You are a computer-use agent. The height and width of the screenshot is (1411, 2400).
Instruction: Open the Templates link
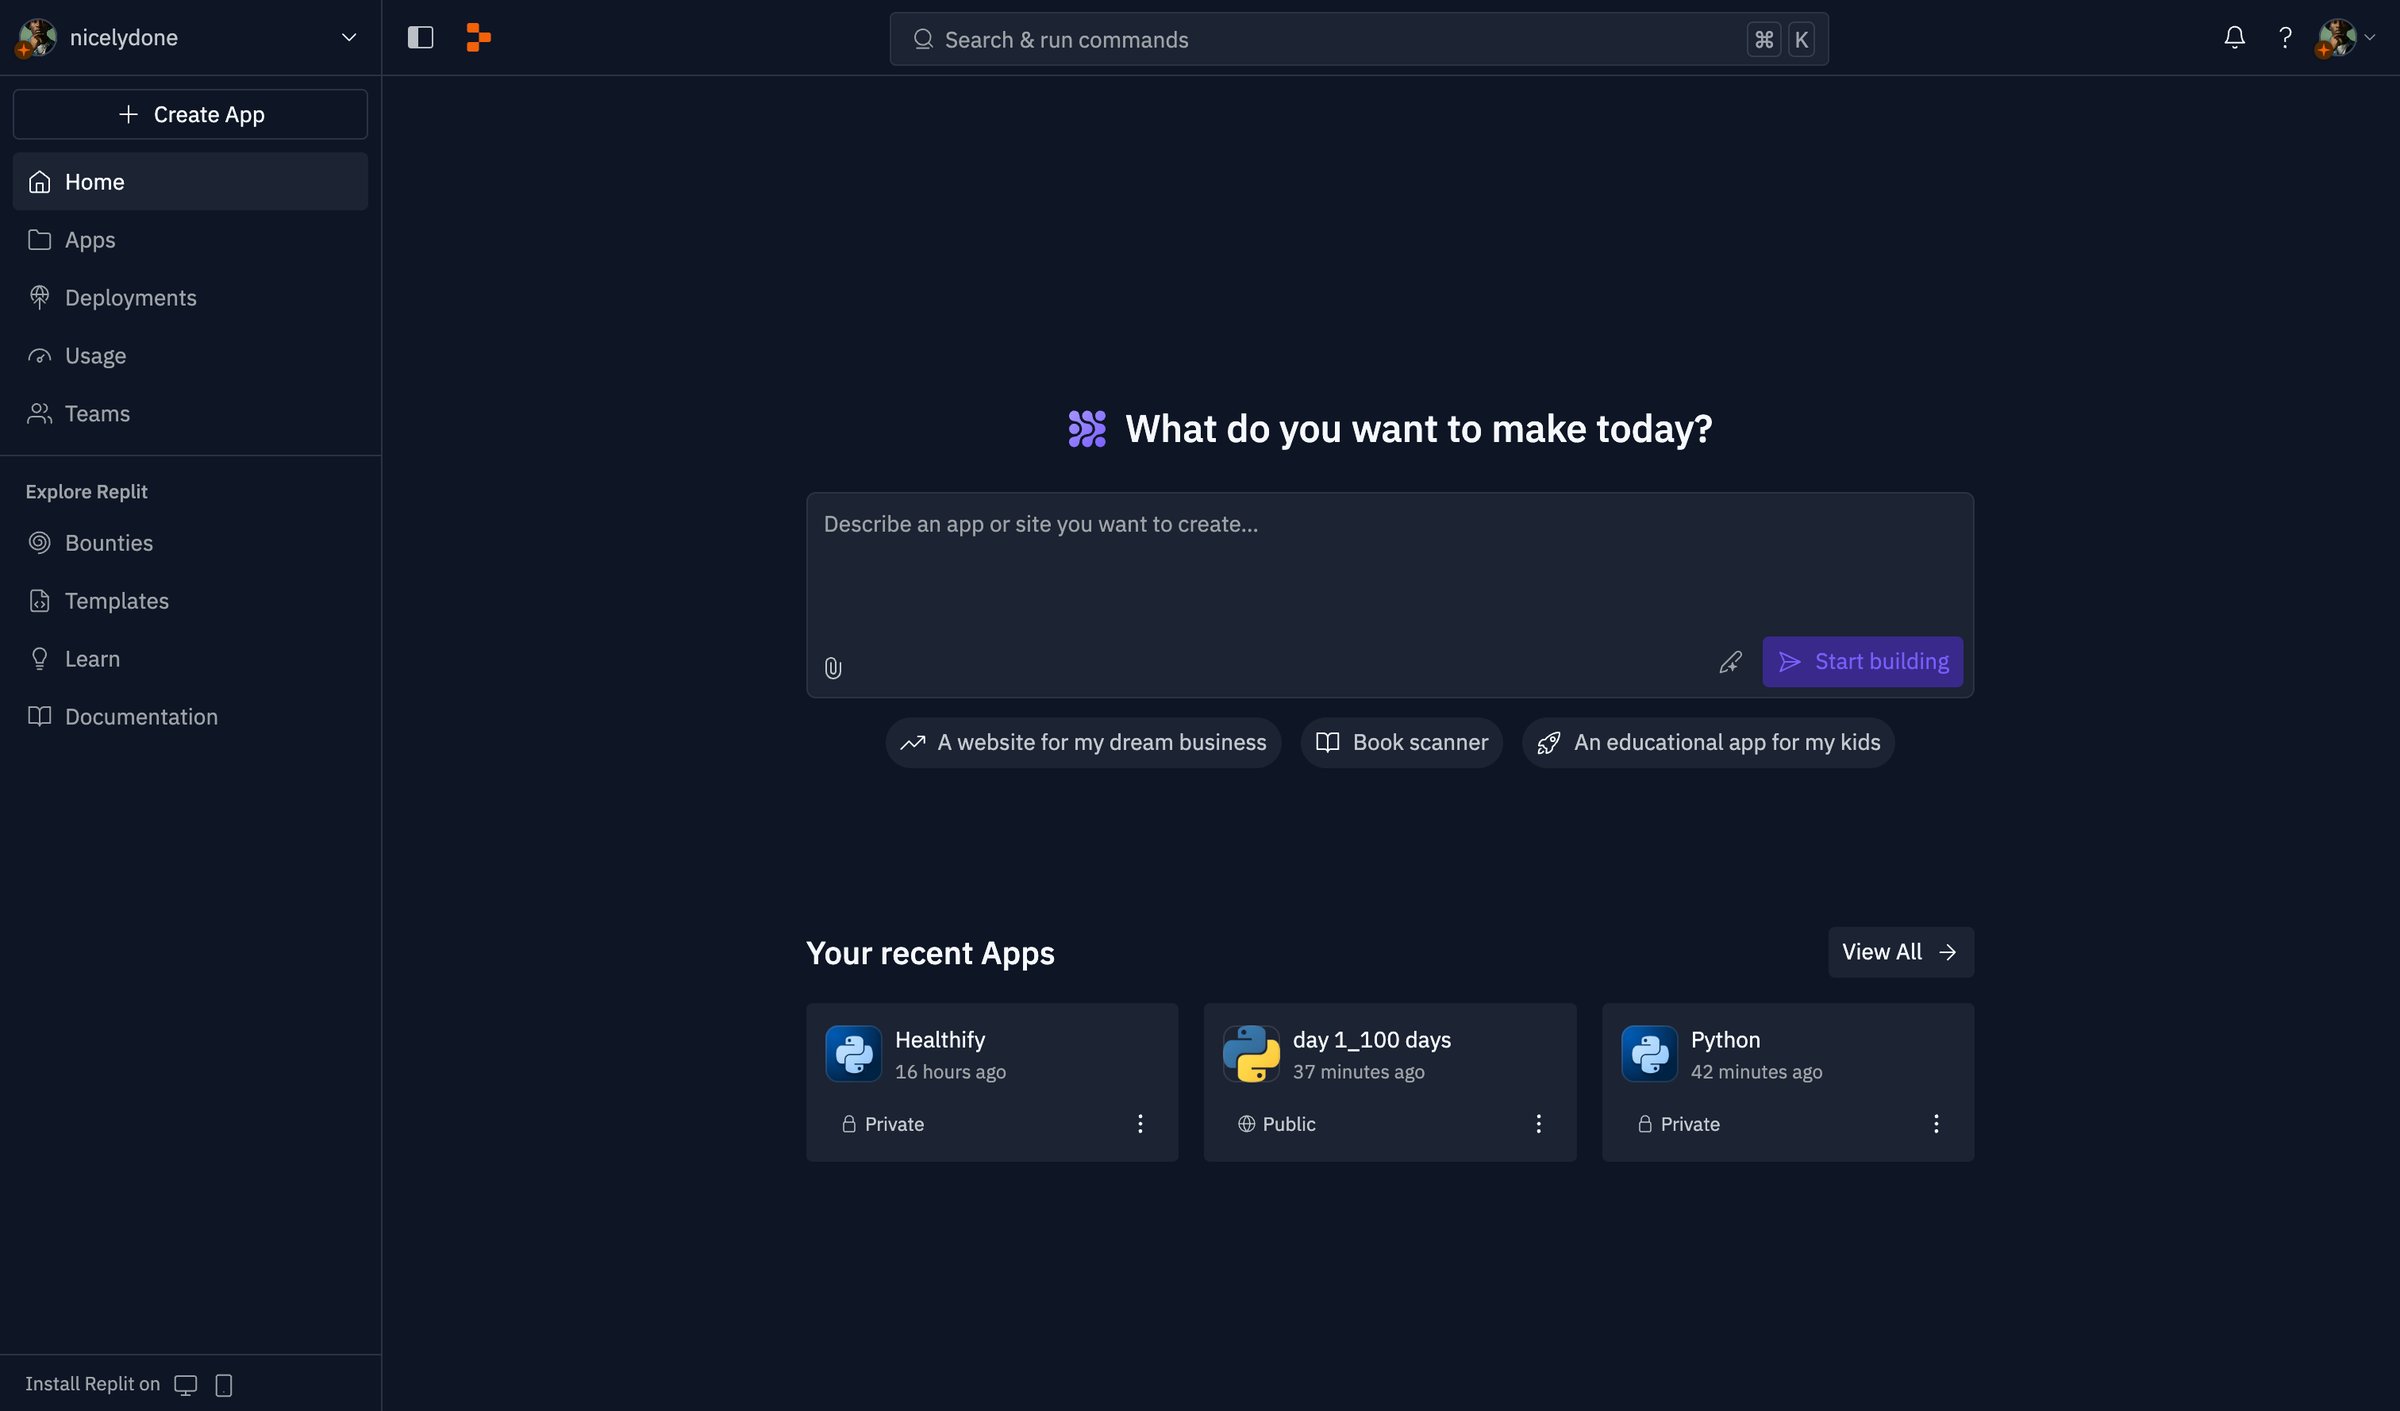(x=190, y=600)
